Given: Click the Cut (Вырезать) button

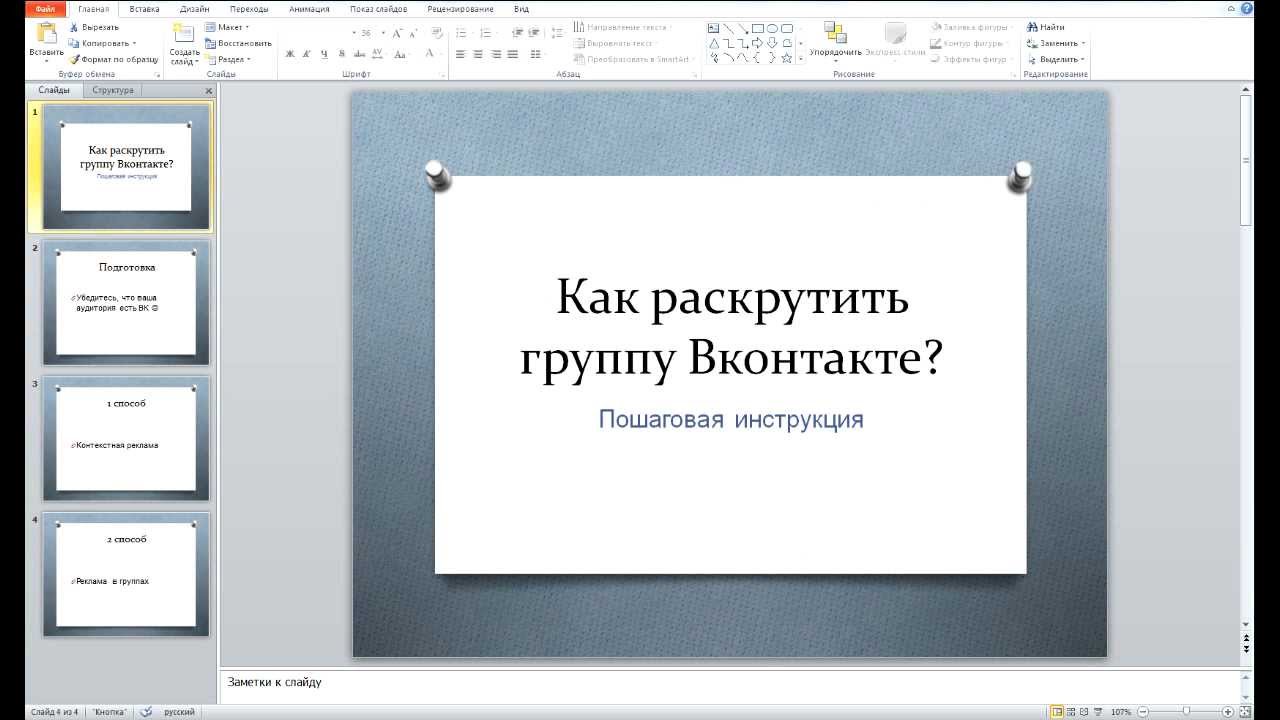Looking at the screenshot, I should click(95, 27).
